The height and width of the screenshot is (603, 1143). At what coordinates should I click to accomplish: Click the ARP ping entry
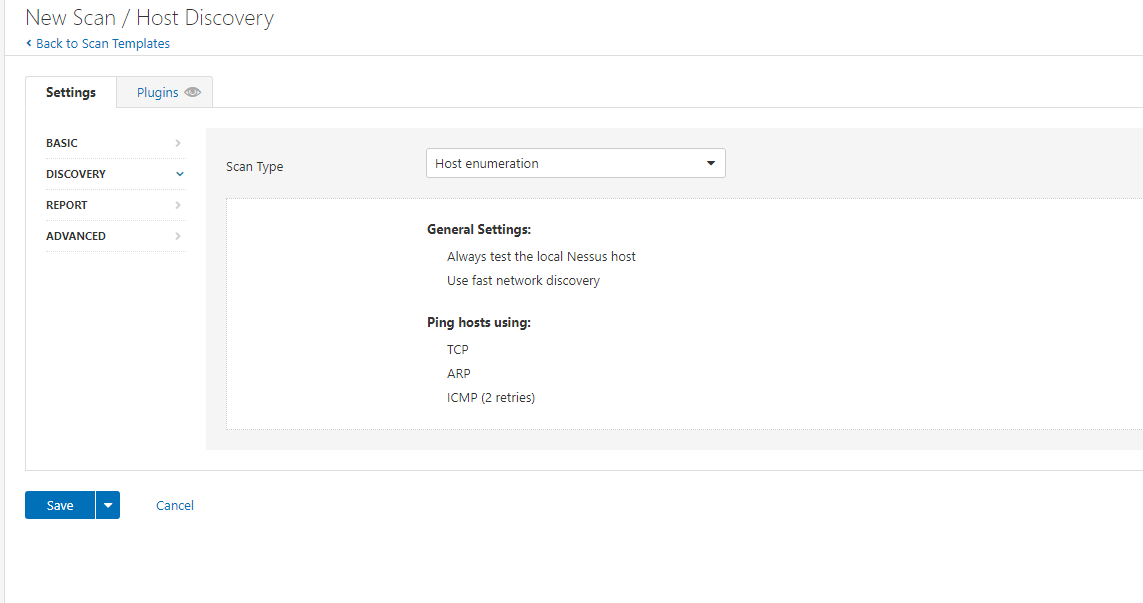(x=459, y=373)
